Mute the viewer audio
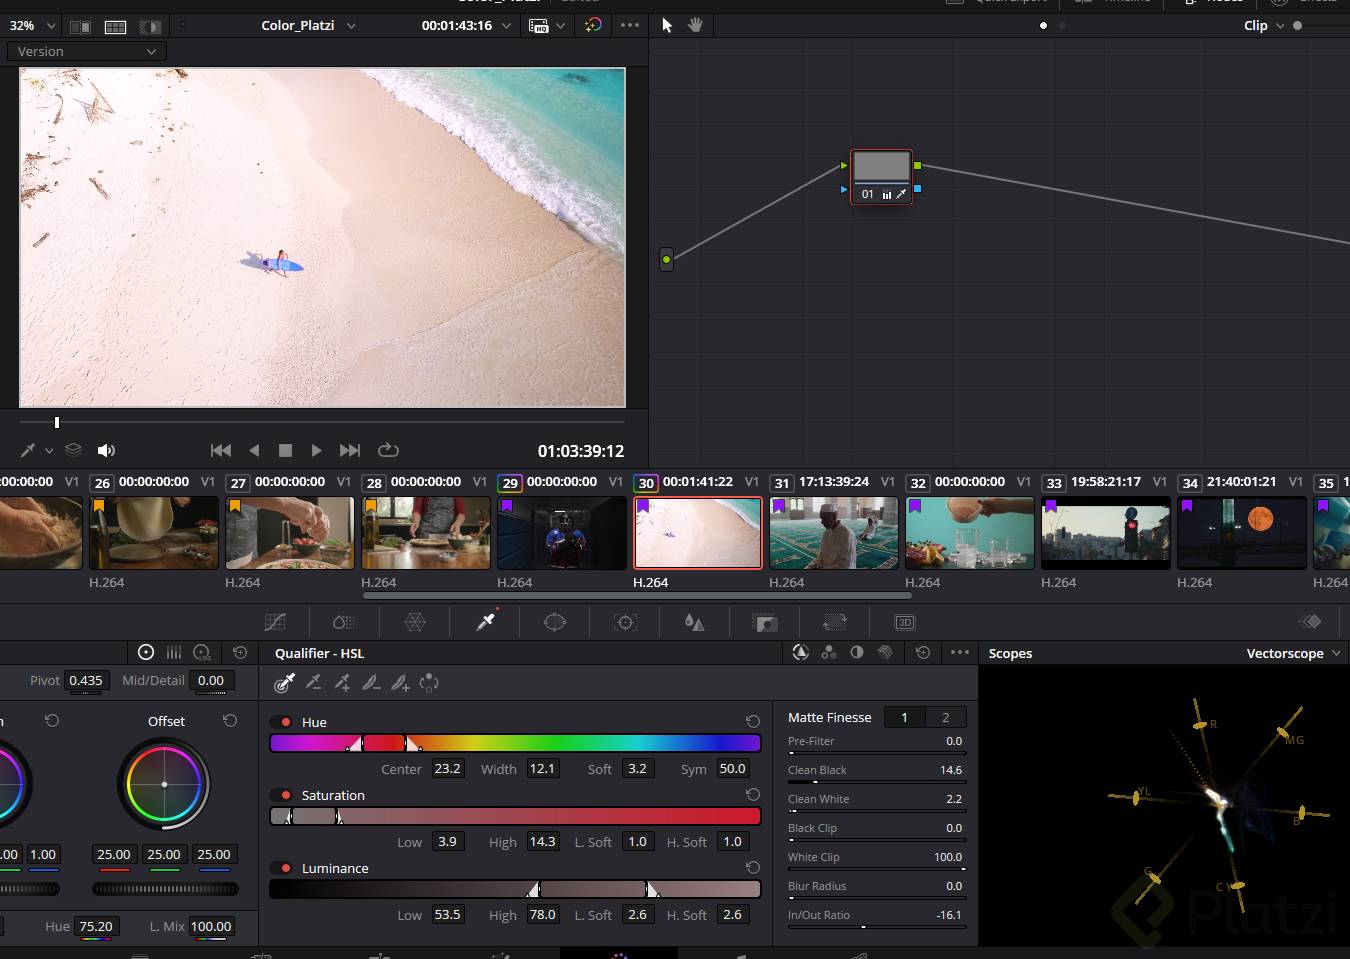The height and width of the screenshot is (959, 1350). (x=106, y=451)
